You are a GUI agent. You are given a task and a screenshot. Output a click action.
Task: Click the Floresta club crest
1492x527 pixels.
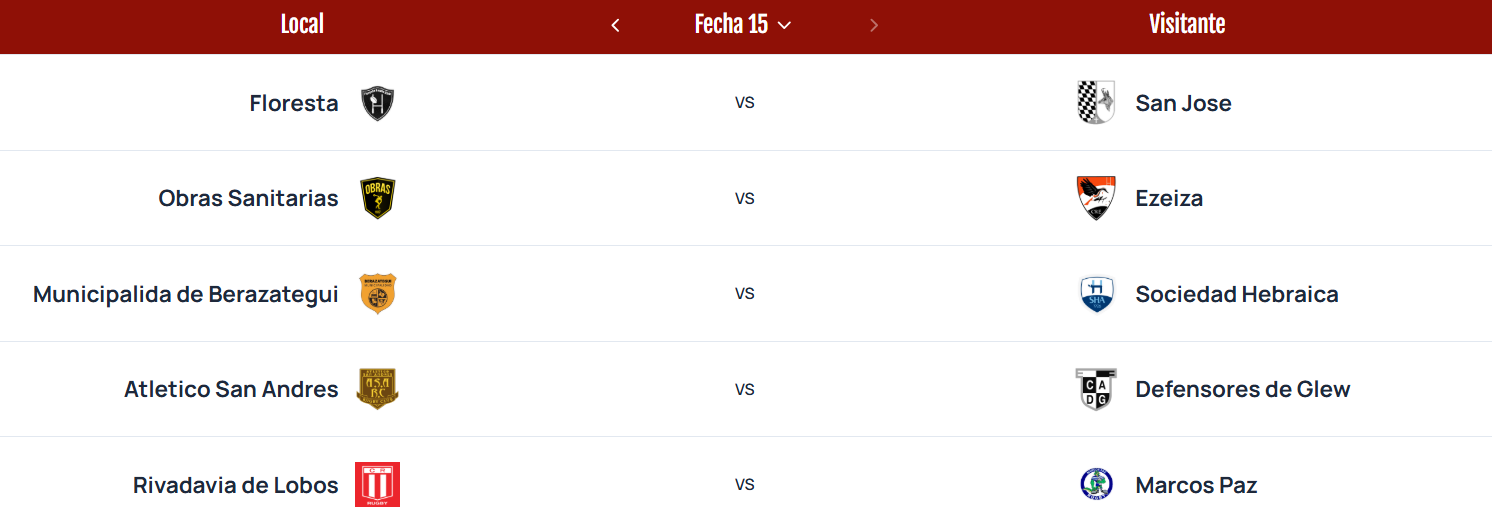(x=377, y=103)
